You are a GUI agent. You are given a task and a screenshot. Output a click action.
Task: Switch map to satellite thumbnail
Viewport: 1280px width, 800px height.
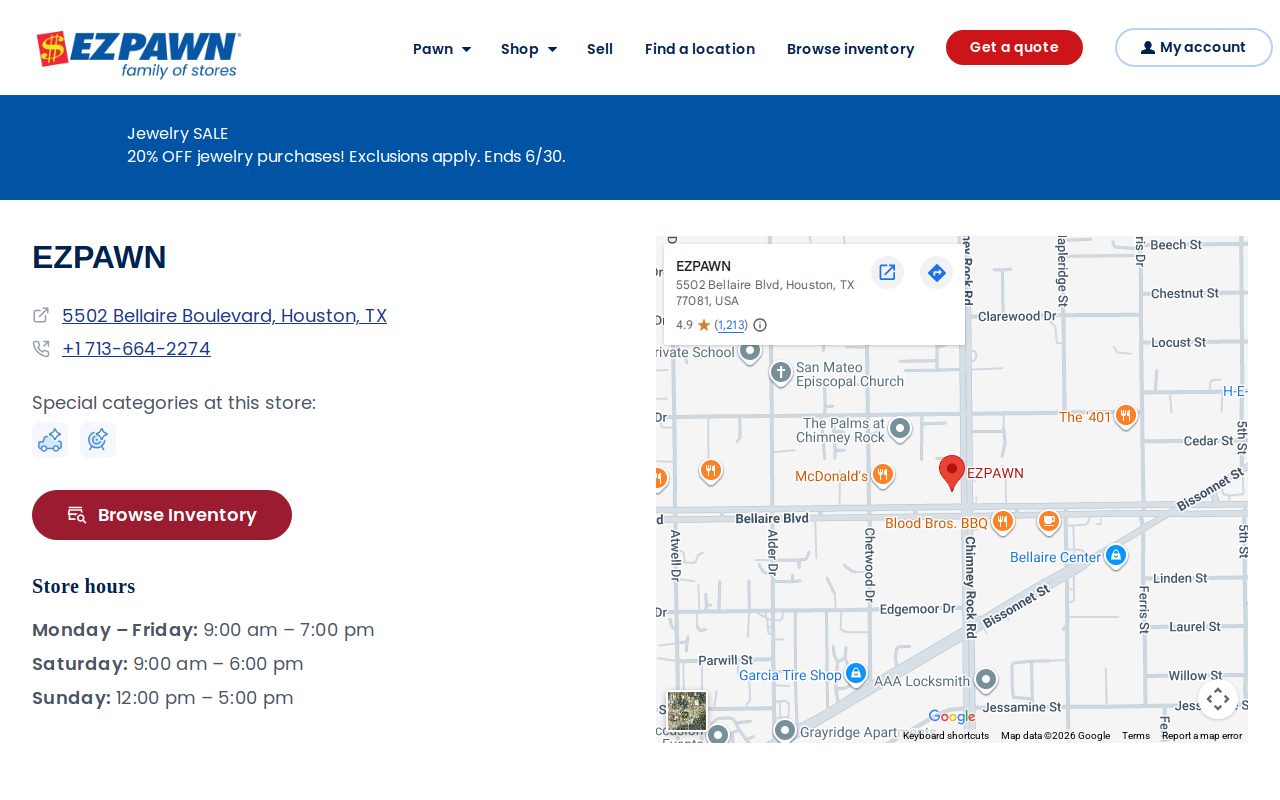coord(687,711)
